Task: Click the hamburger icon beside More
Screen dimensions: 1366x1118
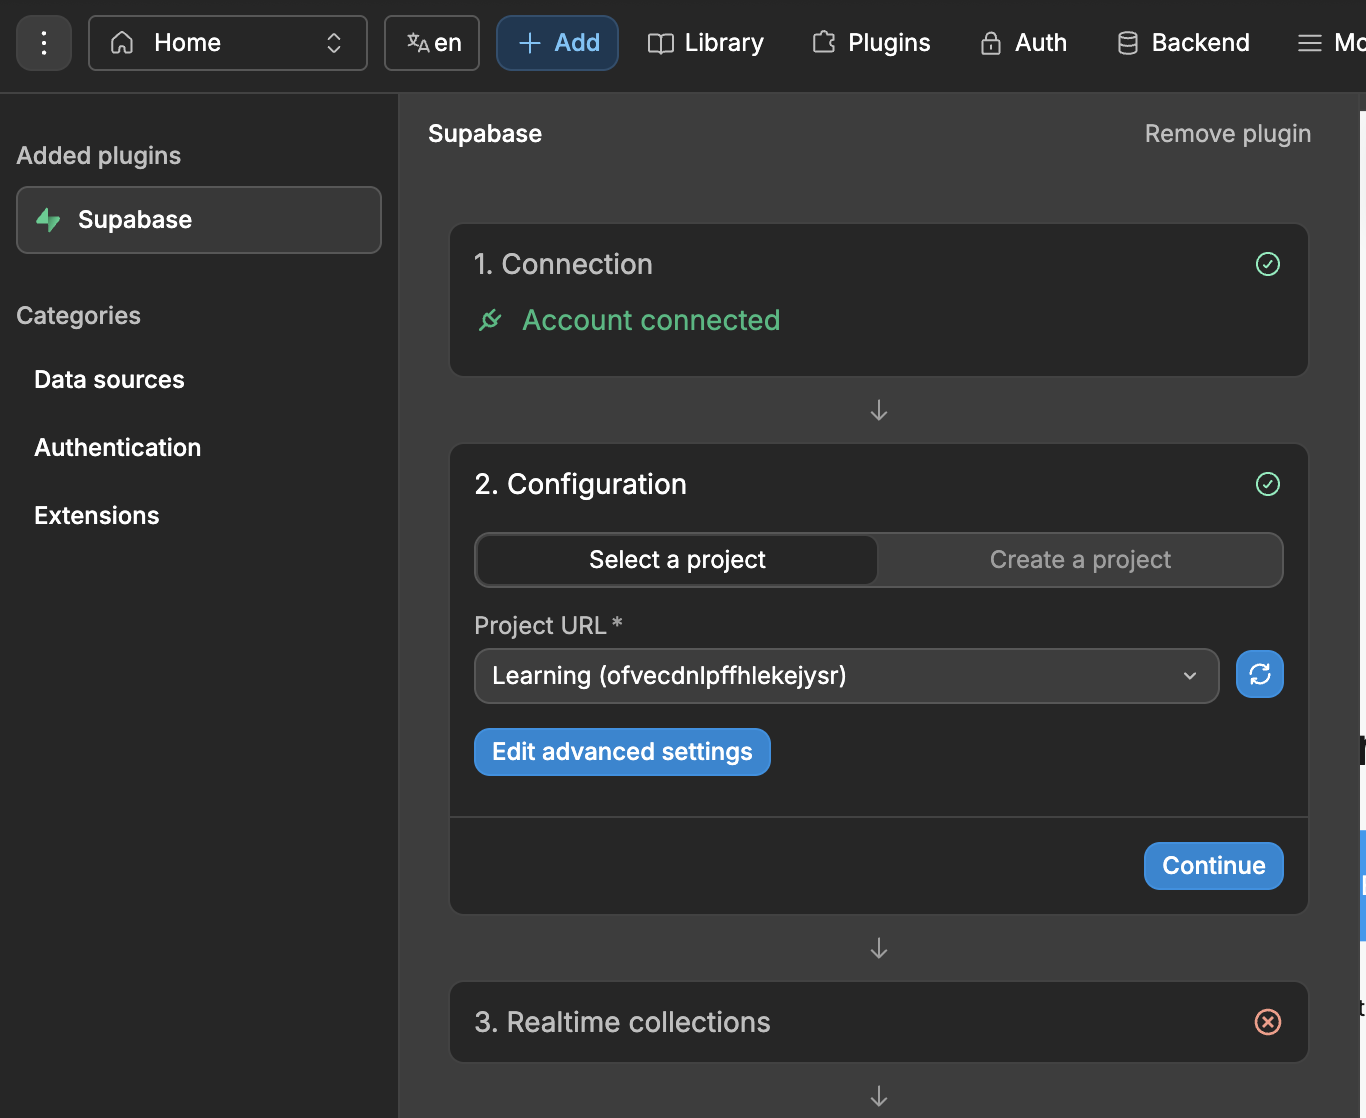Action: point(1310,43)
